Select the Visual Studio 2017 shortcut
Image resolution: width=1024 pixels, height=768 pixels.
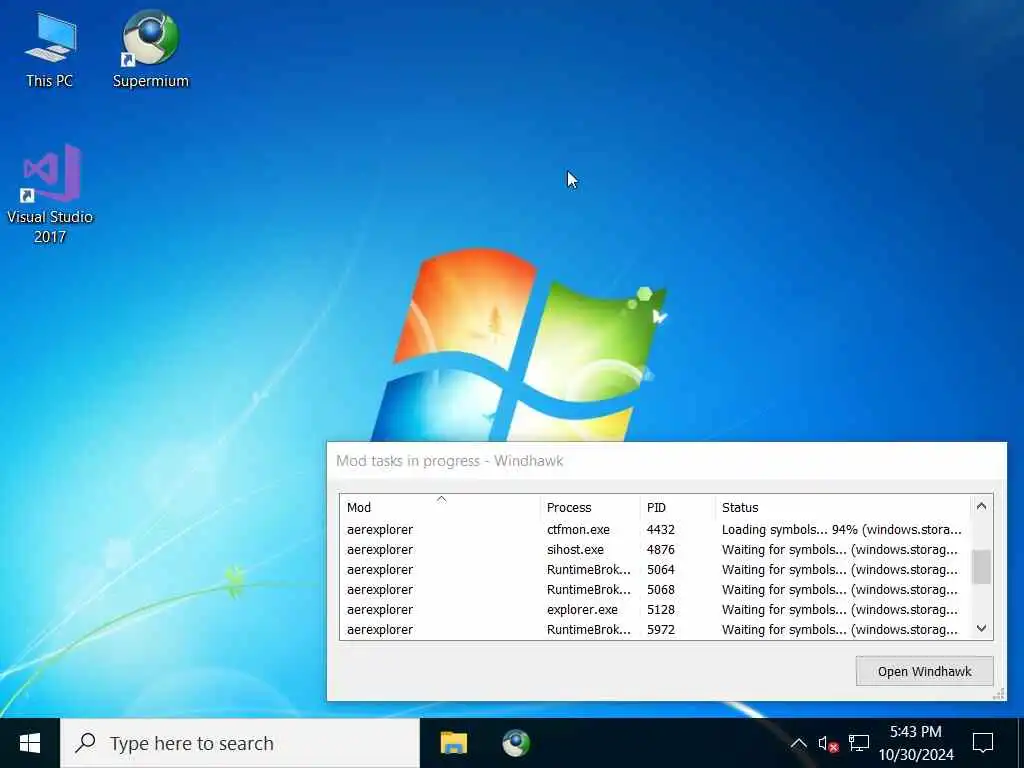[50, 195]
